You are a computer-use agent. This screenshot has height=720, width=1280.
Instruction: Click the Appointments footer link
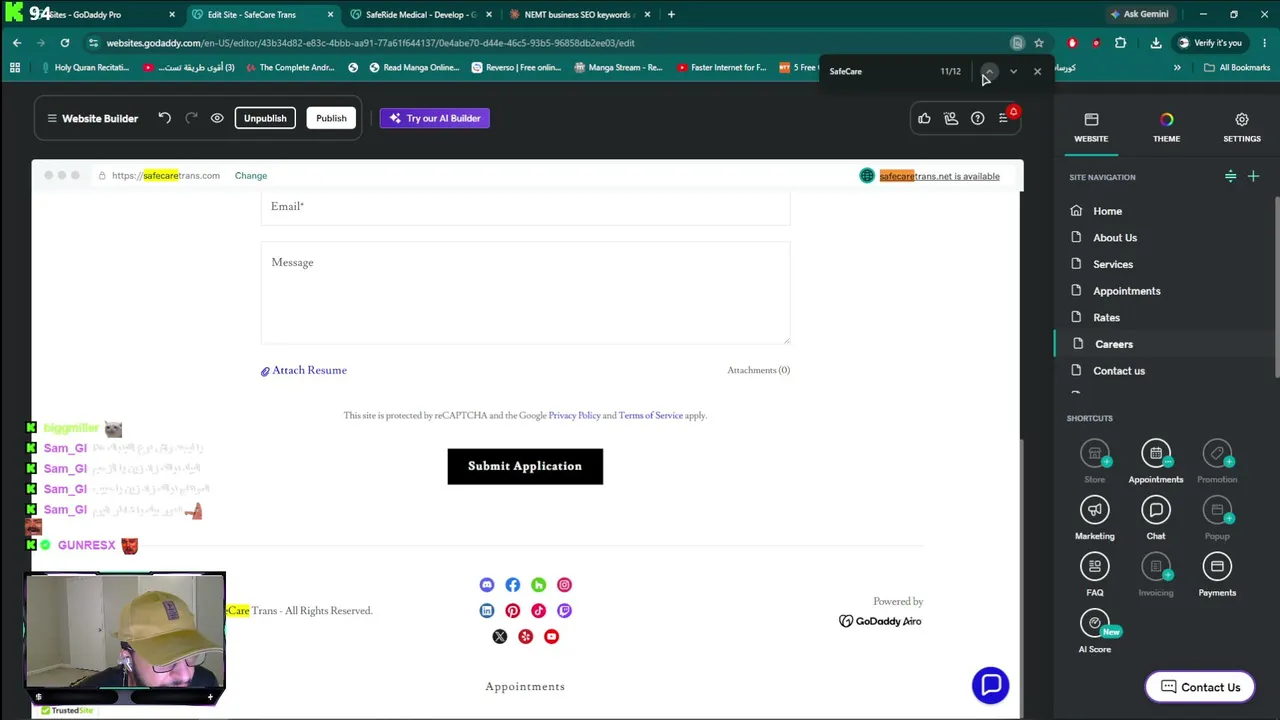525,687
